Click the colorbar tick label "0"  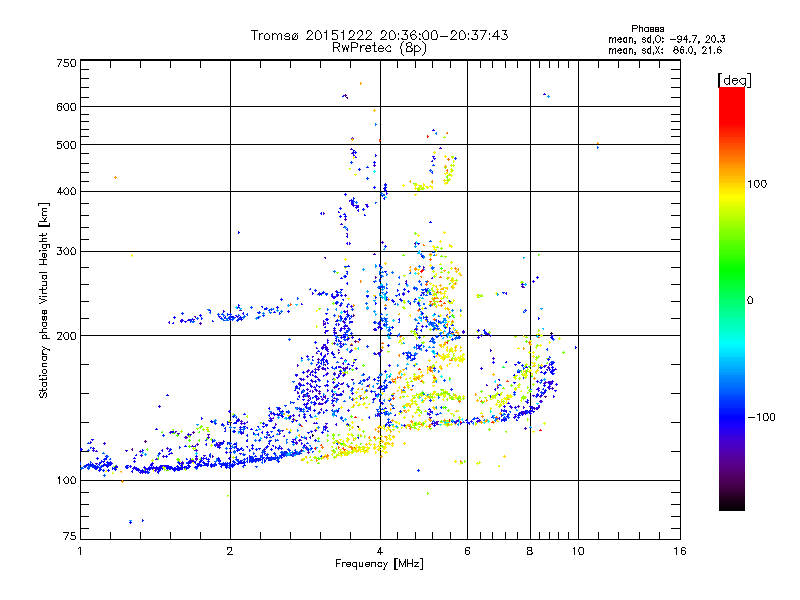(x=750, y=300)
